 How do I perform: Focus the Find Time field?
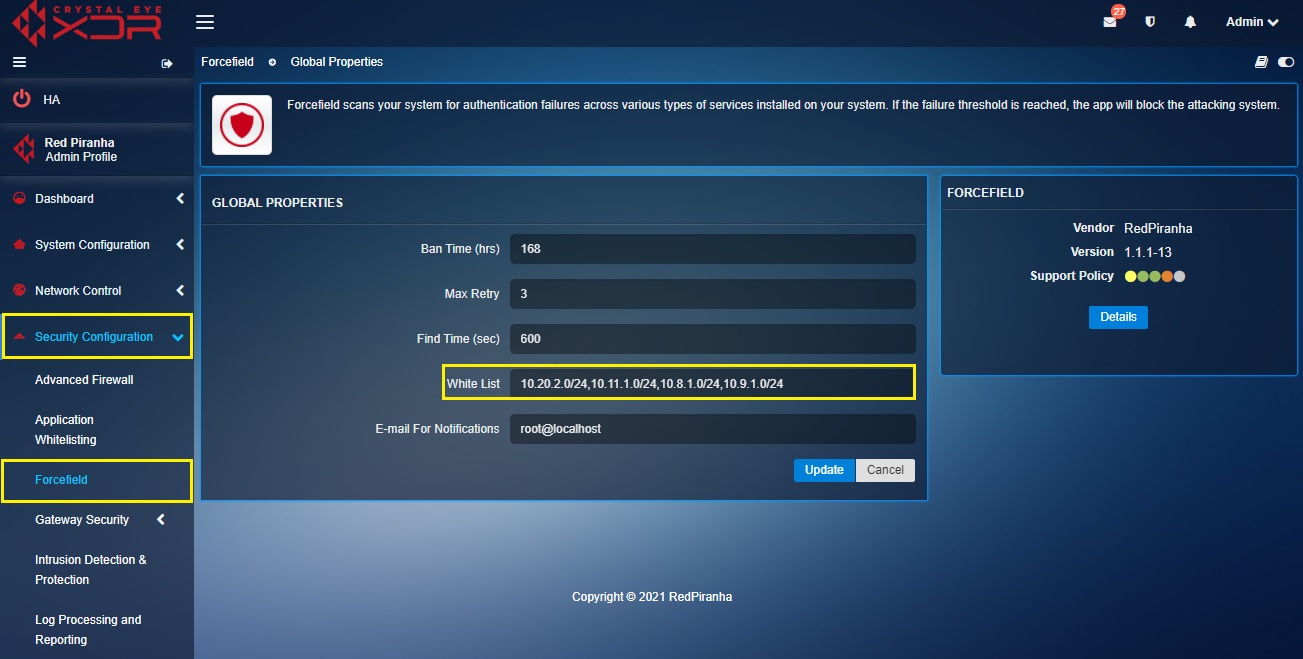point(713,338)
